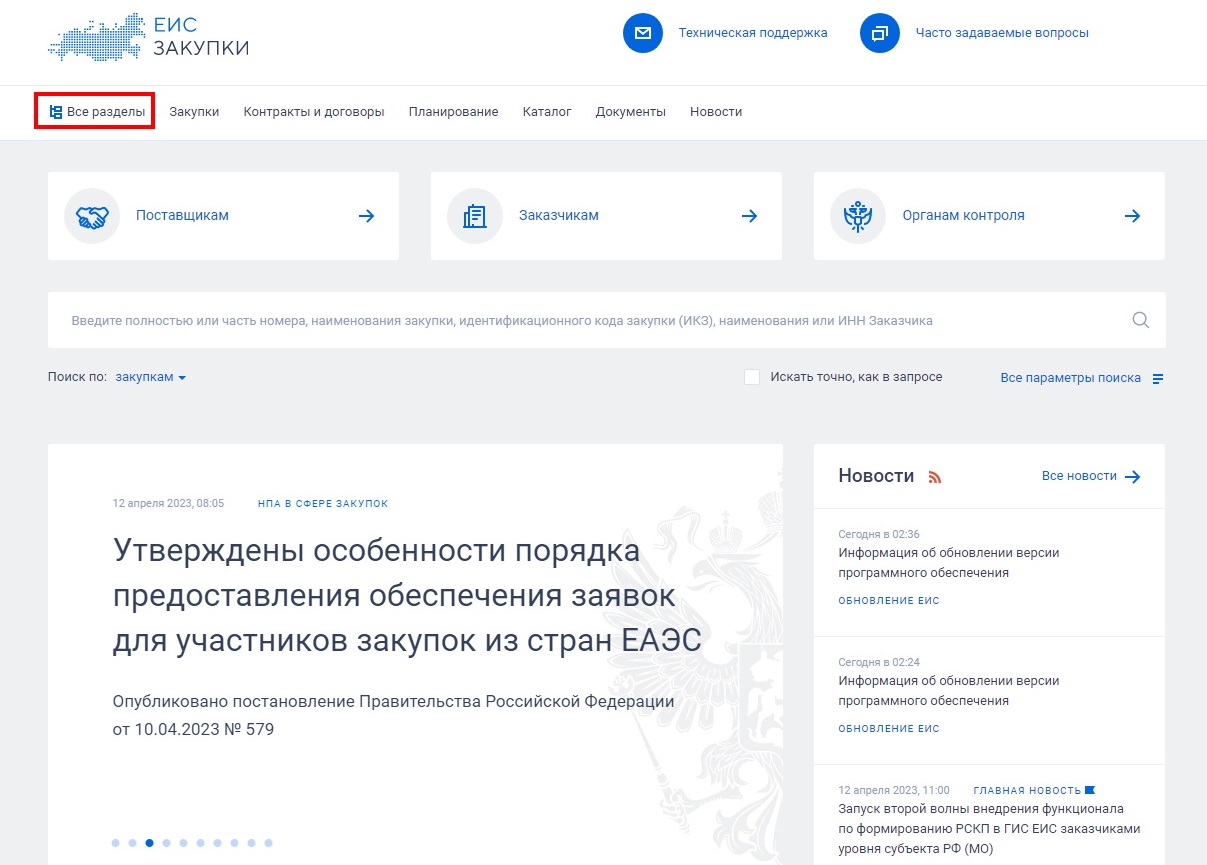Open the Поиск по закупкам dropdown
Viewport: 1207px width, 865px height.
coord(151,377)
